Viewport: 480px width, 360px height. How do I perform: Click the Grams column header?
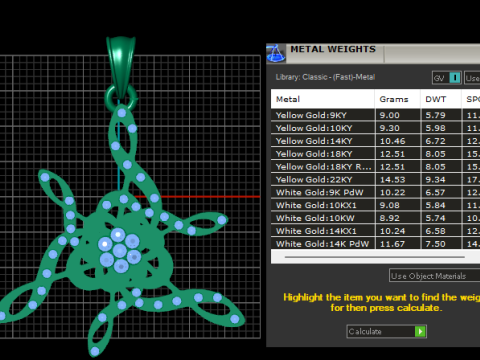tap(398, 99)
